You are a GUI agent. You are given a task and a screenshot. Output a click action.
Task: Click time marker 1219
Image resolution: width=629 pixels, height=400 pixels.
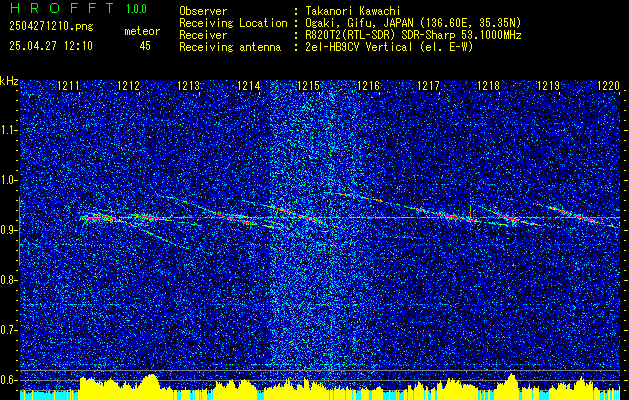pos(548,86)
